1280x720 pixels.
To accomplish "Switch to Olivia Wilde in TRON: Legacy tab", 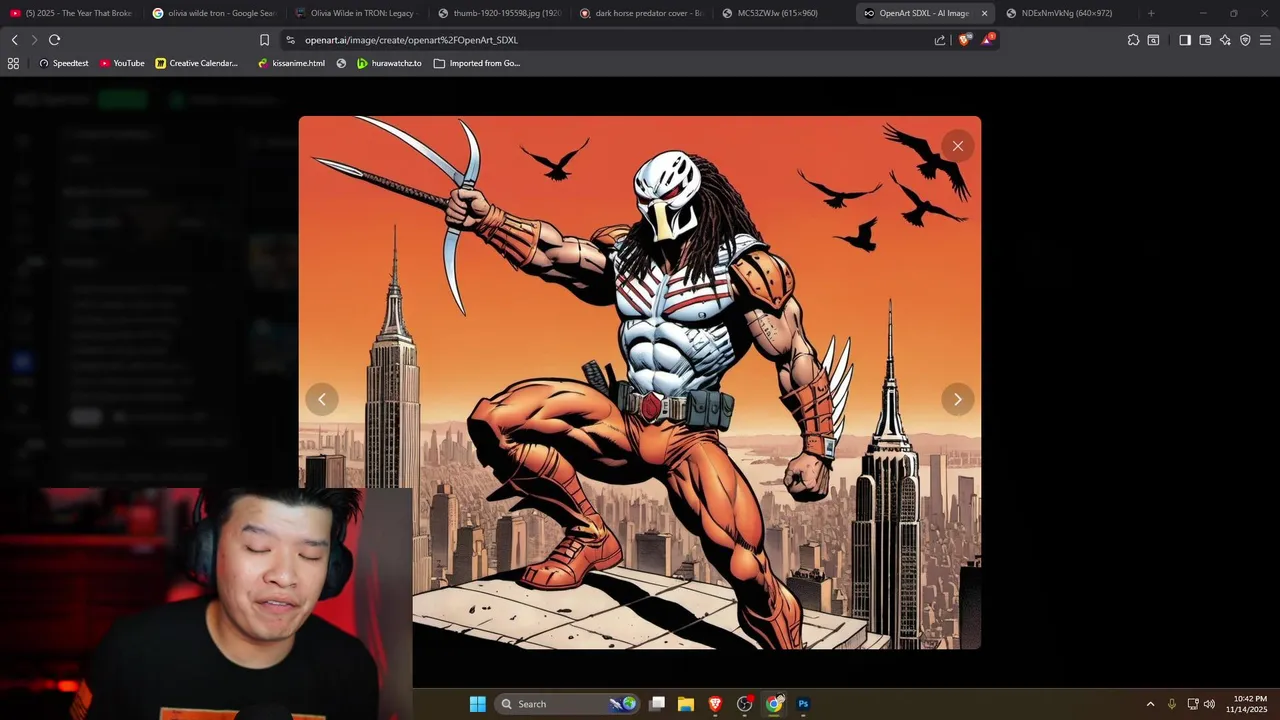I will point(356,13).
